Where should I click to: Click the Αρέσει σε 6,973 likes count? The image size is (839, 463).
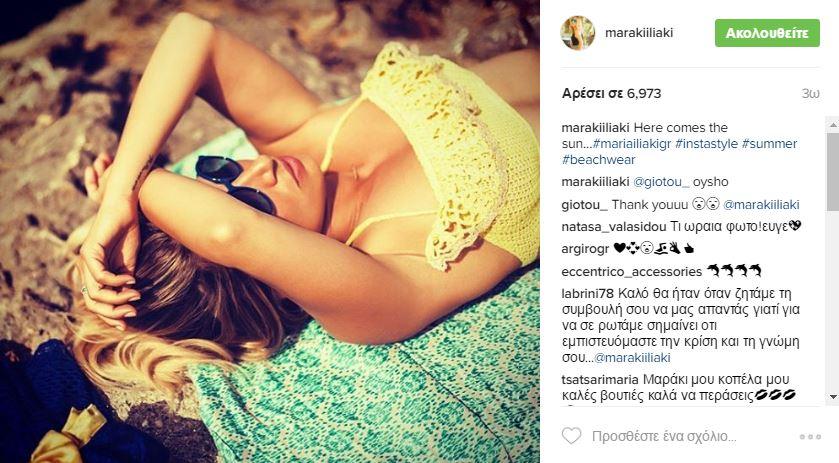point(611,94)
